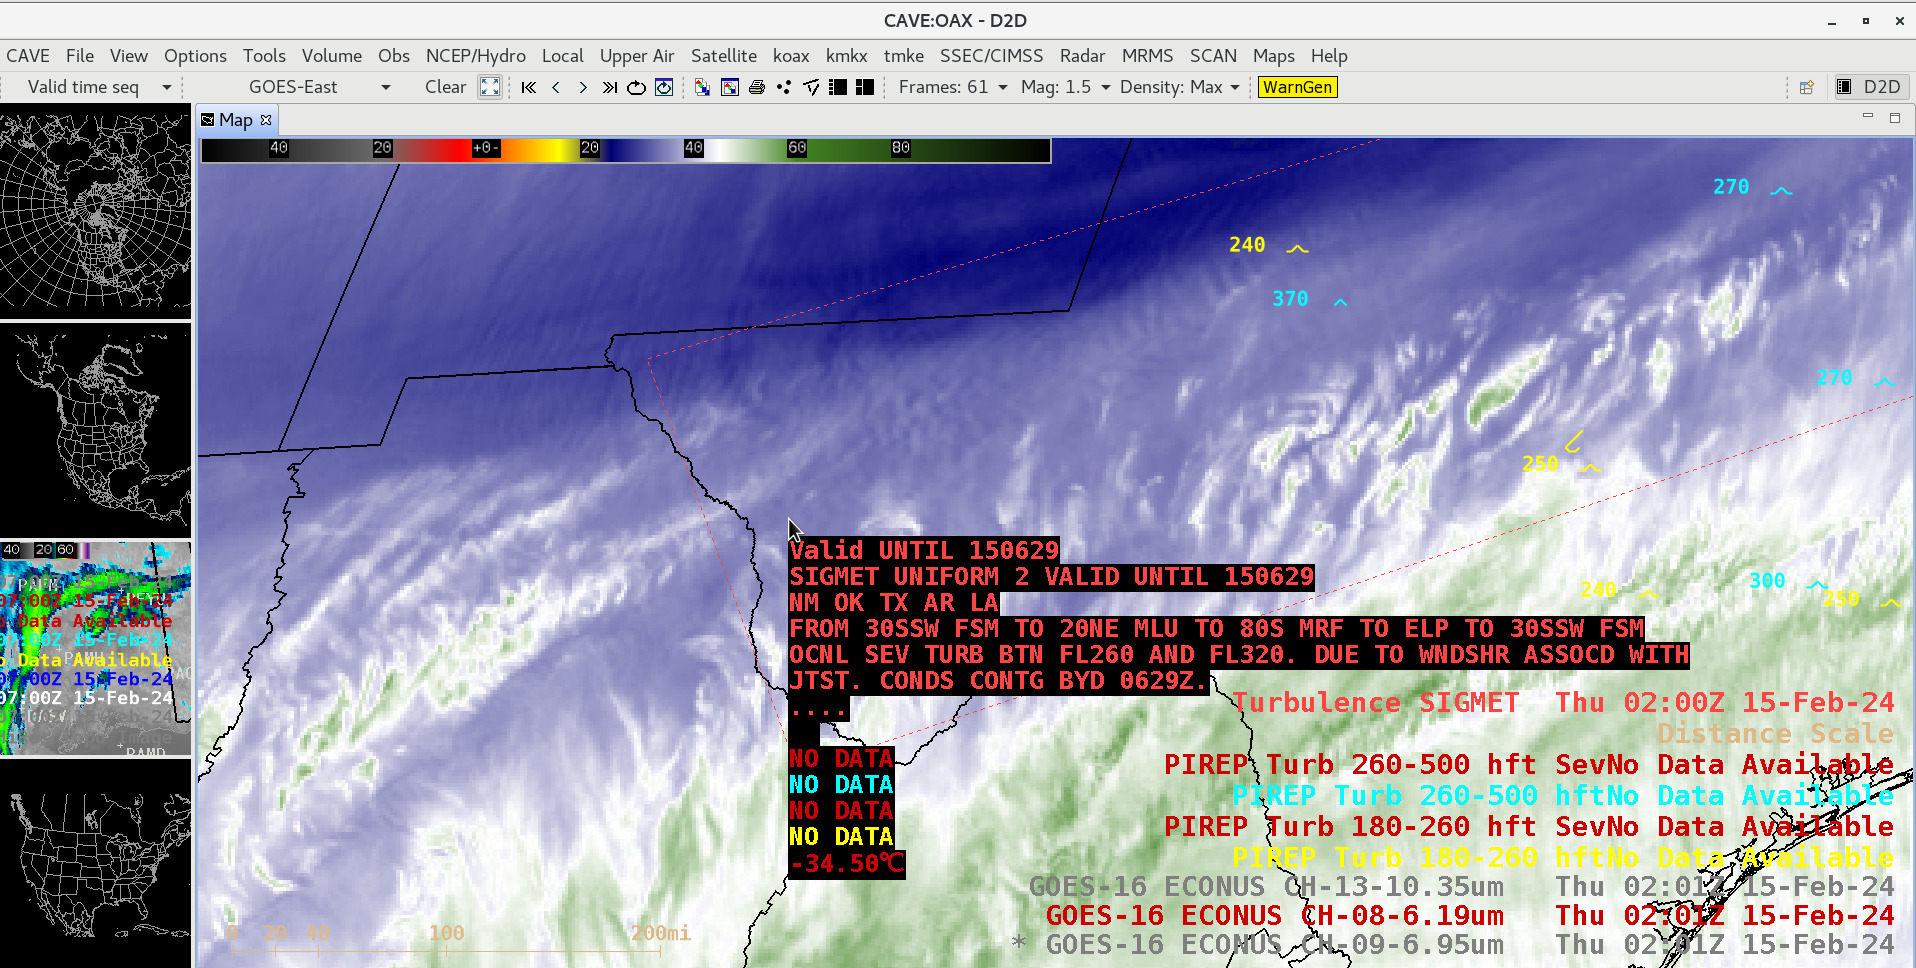Launch the WarnGen tool
The width and height of the screenshot is (1916, 968).
(x=1297, y=87)
